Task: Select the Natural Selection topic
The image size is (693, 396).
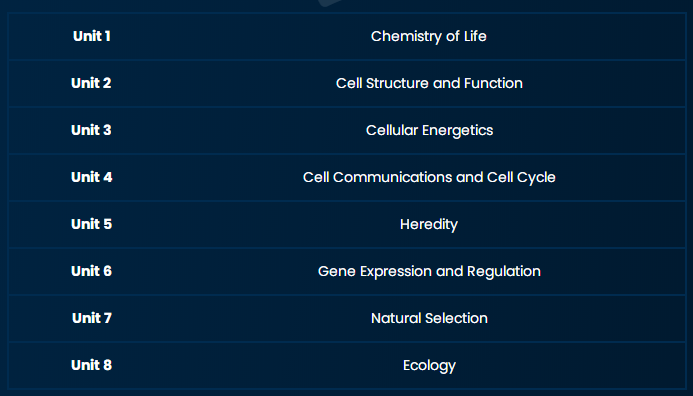Action: point(429,318)
